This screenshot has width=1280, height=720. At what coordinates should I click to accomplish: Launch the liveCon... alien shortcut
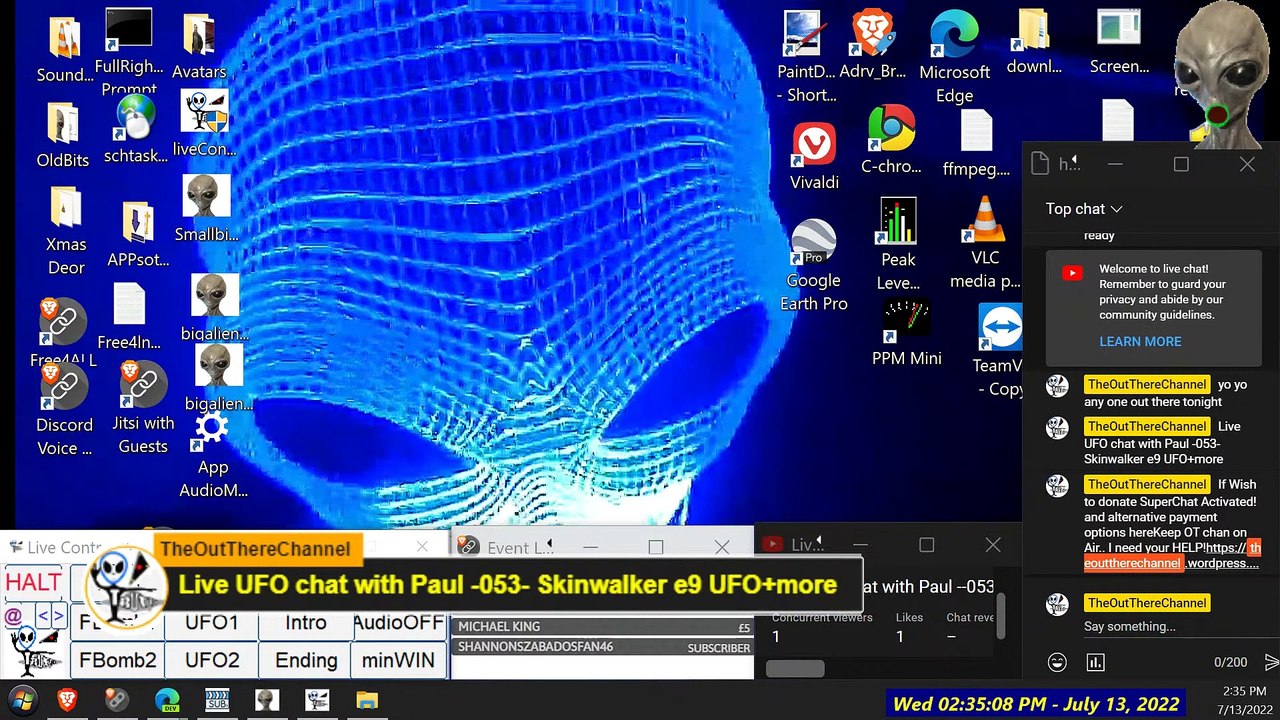[x=204, y=124]
